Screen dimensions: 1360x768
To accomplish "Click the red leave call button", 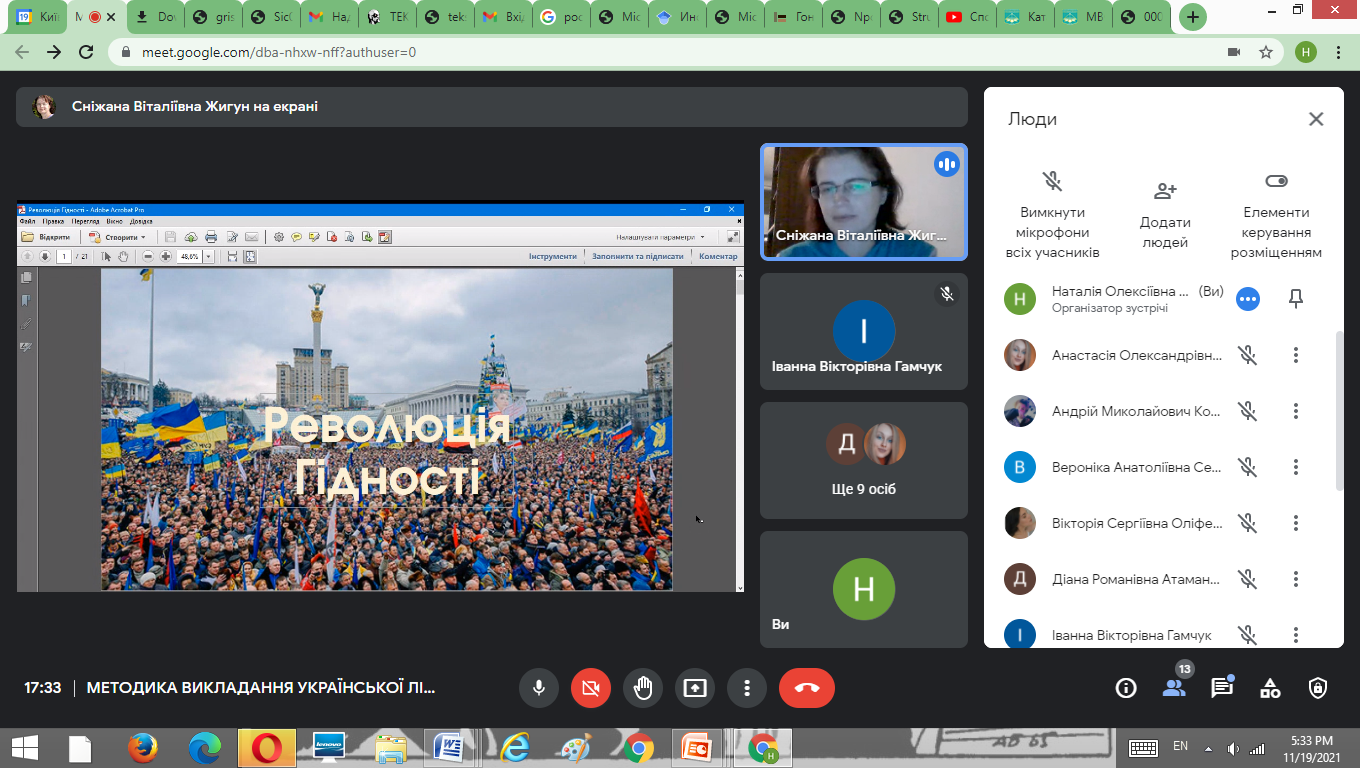I will [806, 688].
